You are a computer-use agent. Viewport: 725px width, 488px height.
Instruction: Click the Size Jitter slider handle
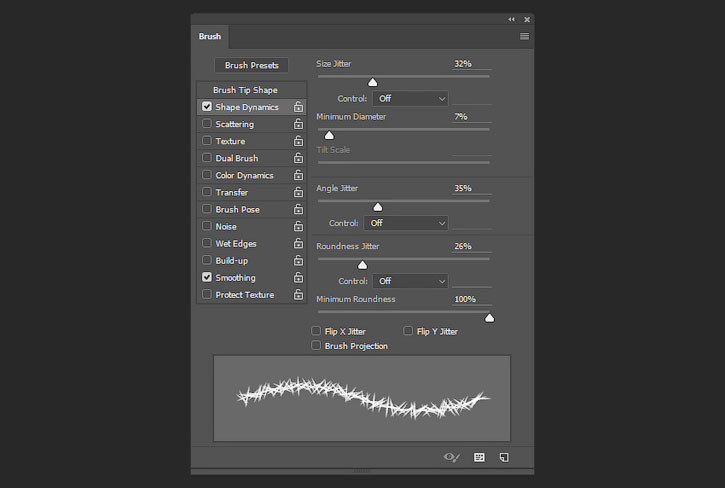click(x=373, y=82)
